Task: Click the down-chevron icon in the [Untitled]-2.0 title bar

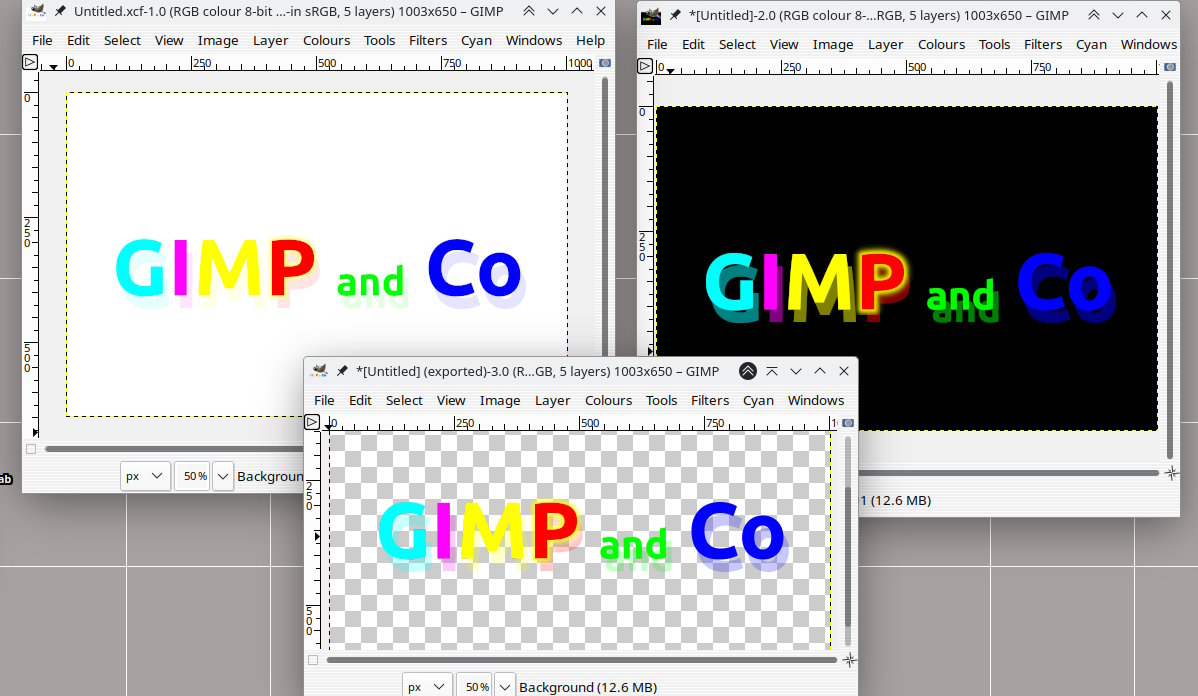Action: pyautogui.click(x=1118, y=15)
